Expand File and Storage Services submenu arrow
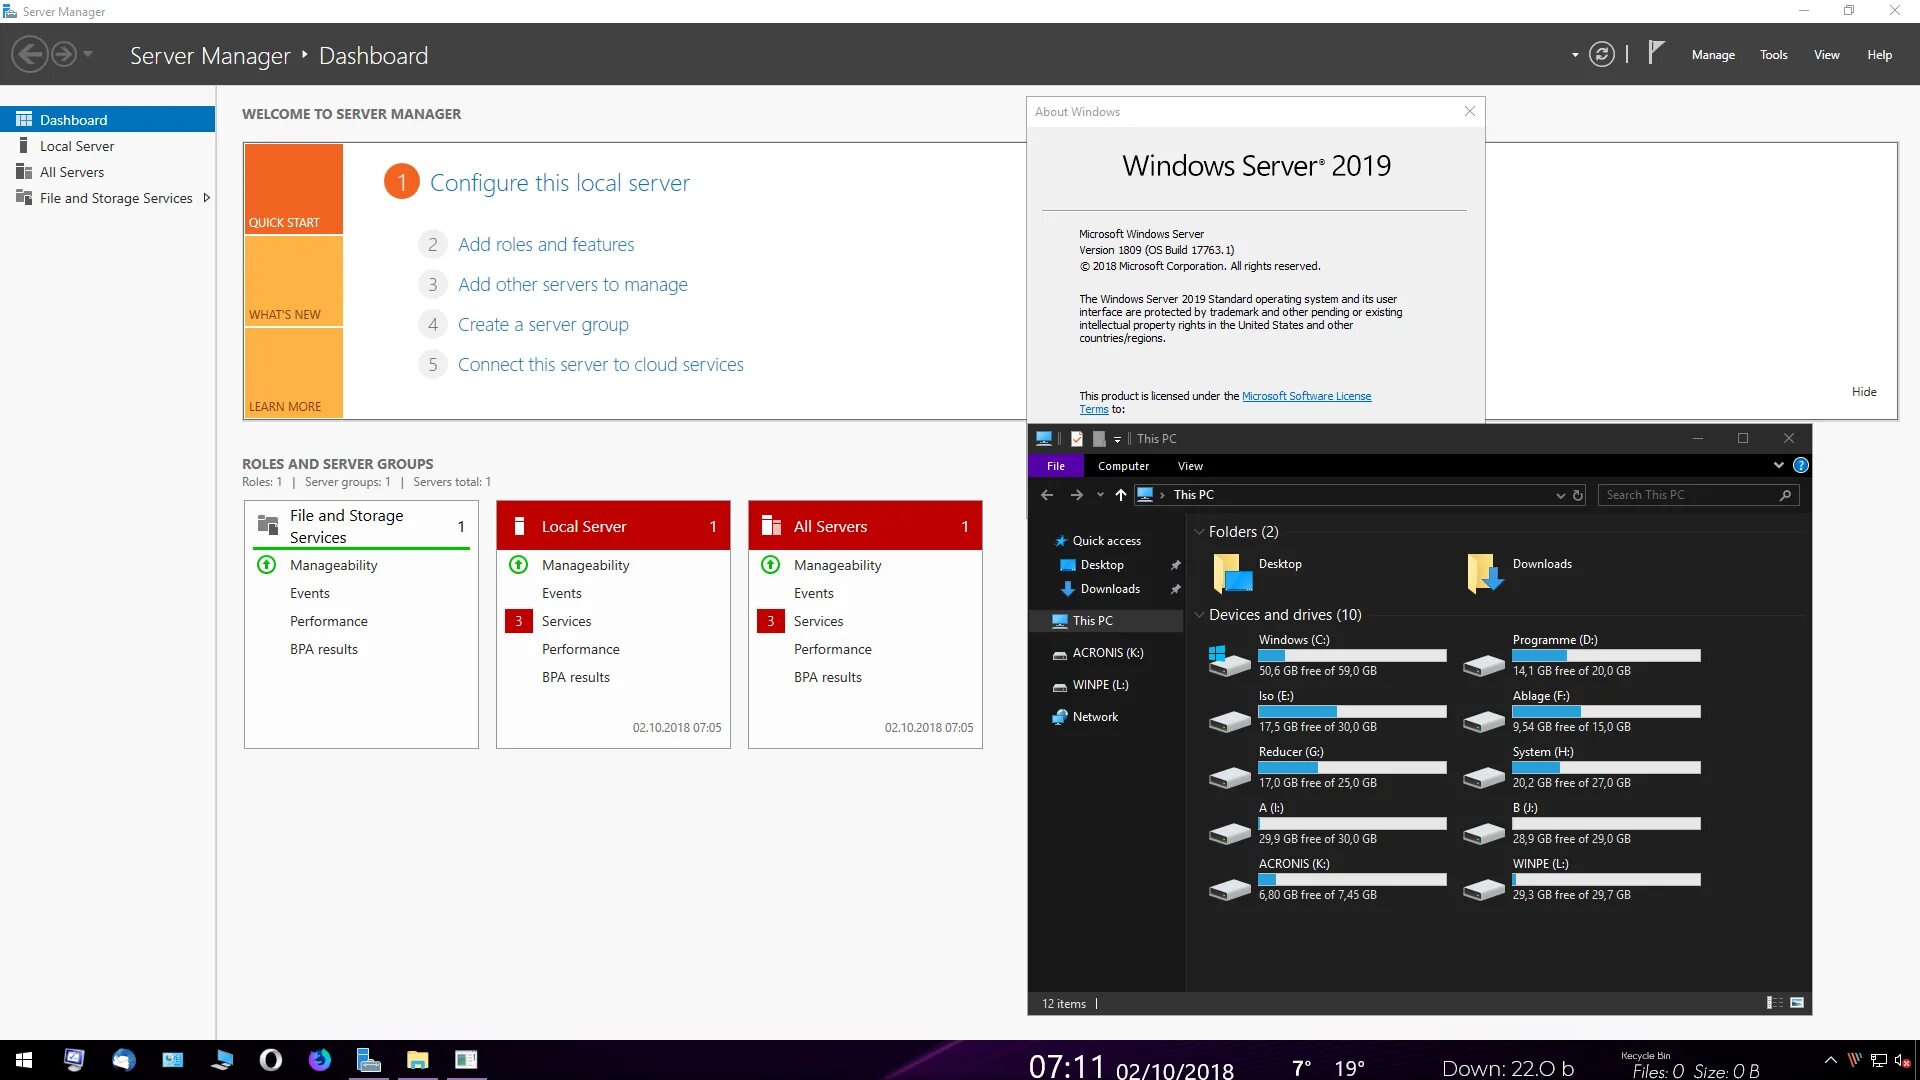 tap(206, 198)
